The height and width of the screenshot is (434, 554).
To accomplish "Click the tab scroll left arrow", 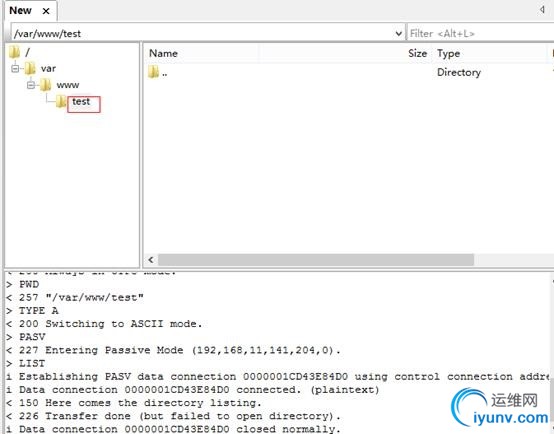I will click(542, 10).
